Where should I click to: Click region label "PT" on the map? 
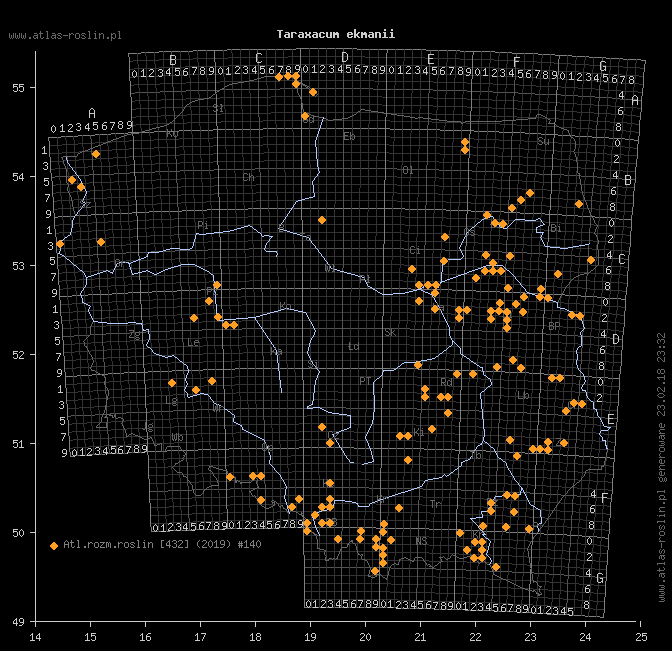pyautogui.click(x=365, y=381)
